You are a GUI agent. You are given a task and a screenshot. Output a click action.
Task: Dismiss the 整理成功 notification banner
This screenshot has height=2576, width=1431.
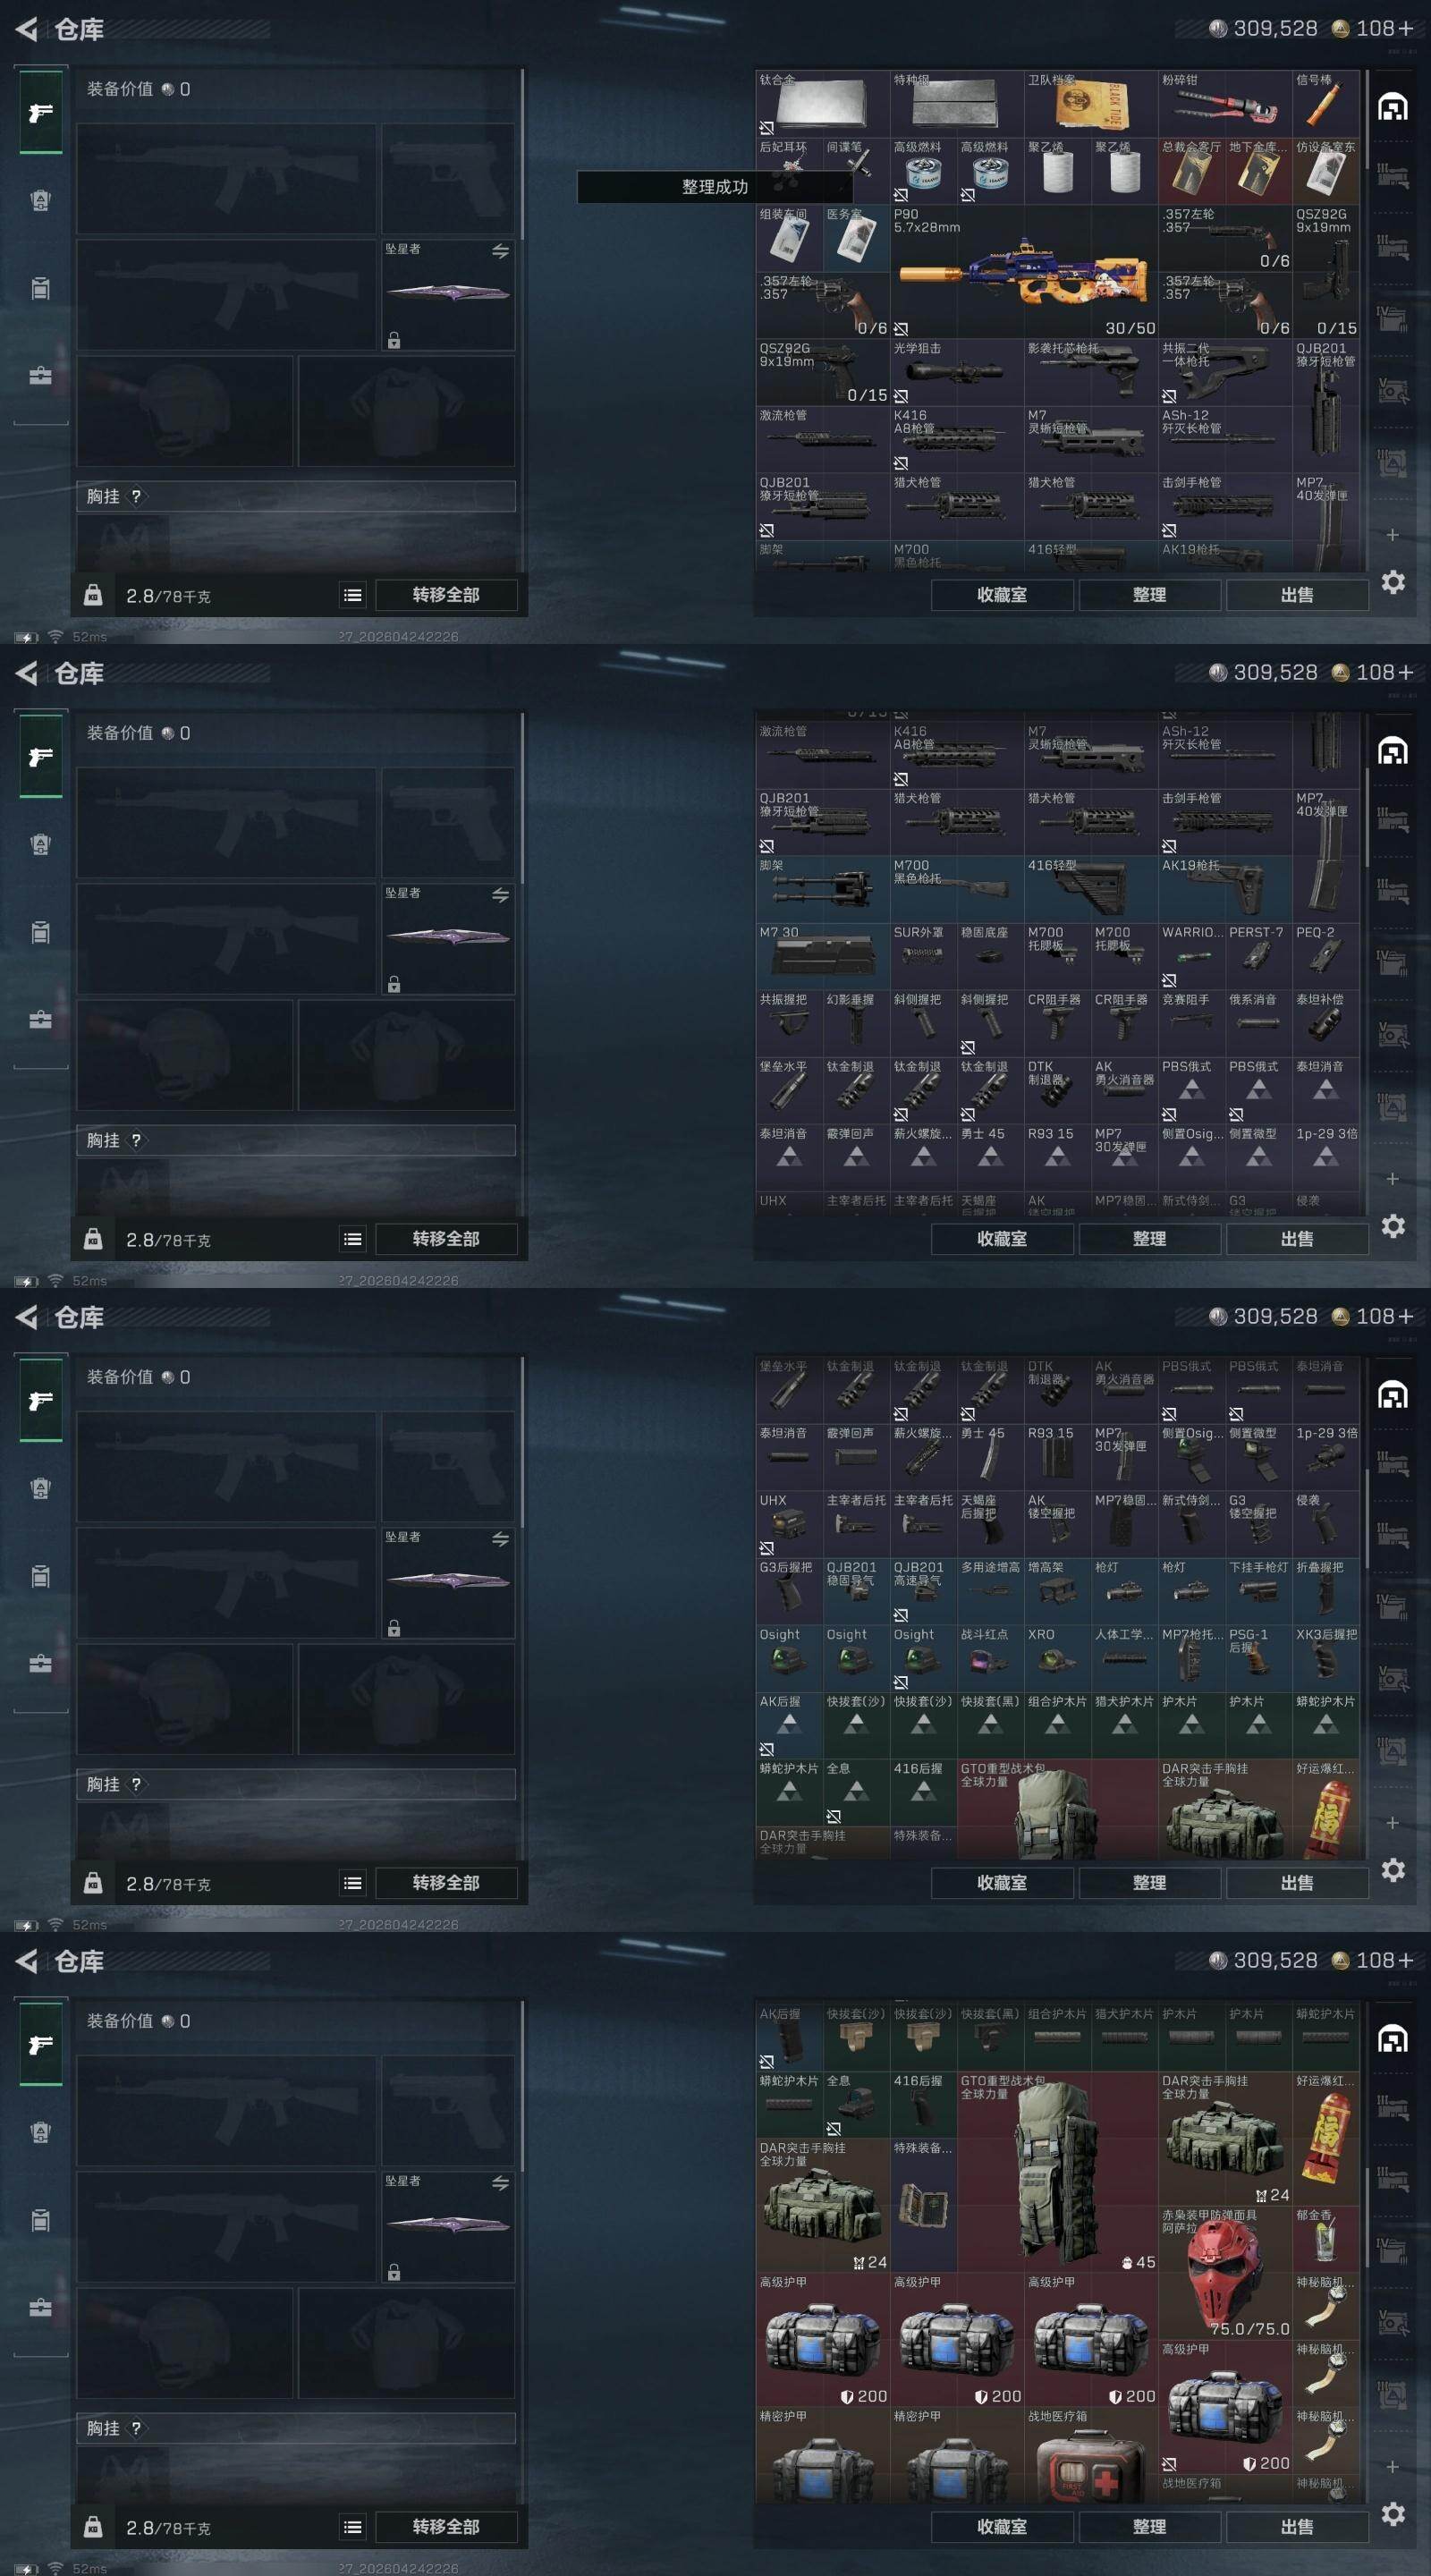tap(714, 187)
